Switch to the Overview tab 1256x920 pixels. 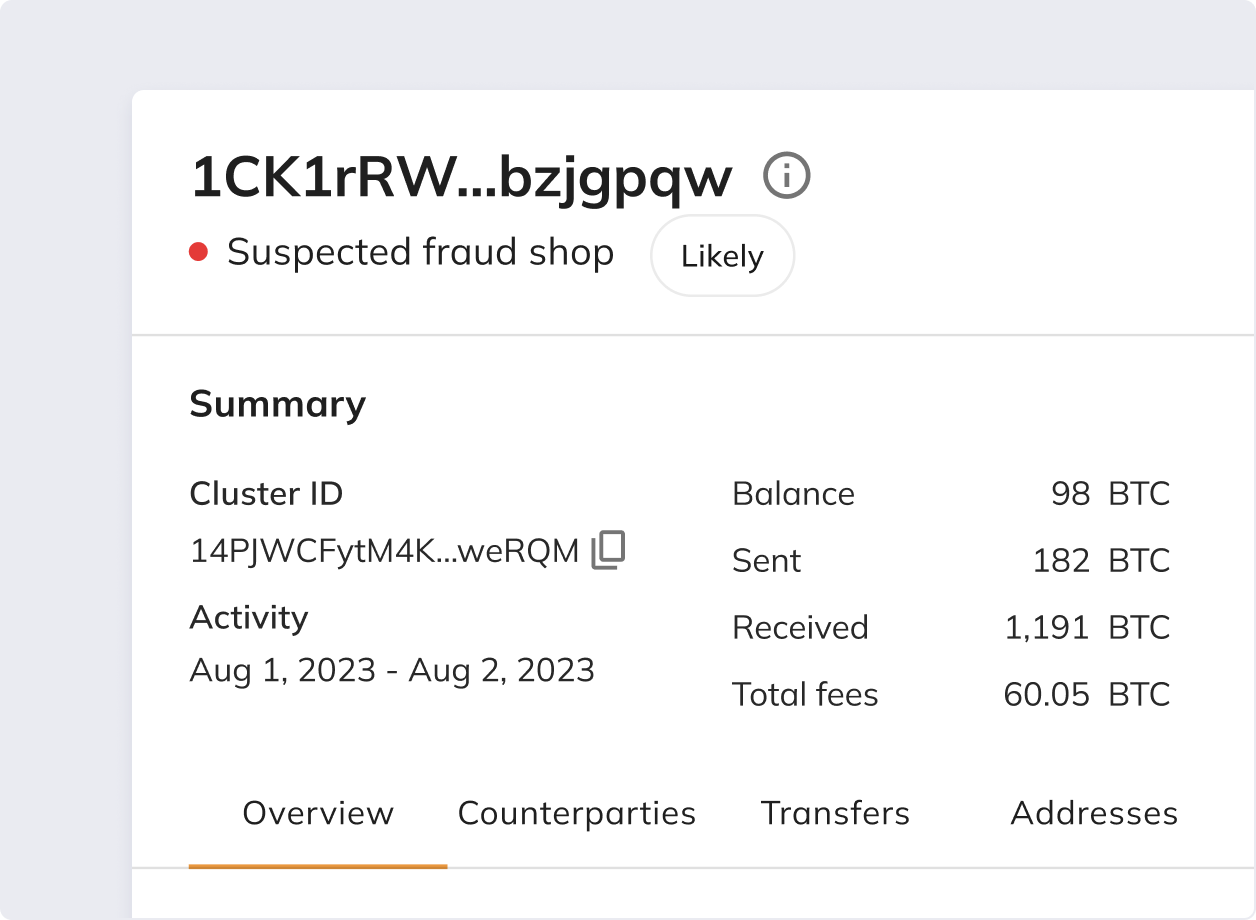[318, 813]
